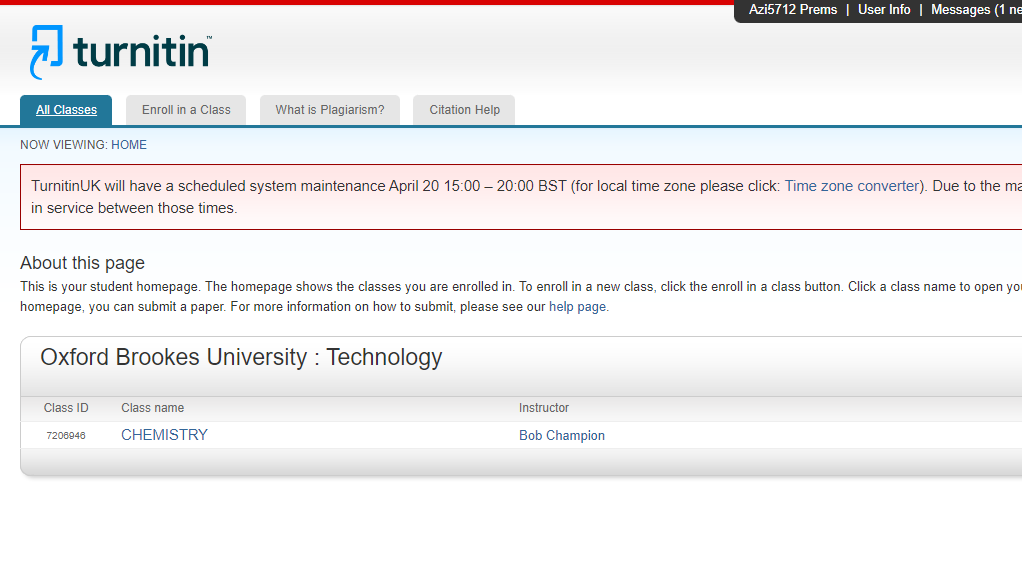Click Oxford Brookes University : Technology heading
Image resolution: width=1022 pixels, height=561 pixels.
click(x=241, y=358)
